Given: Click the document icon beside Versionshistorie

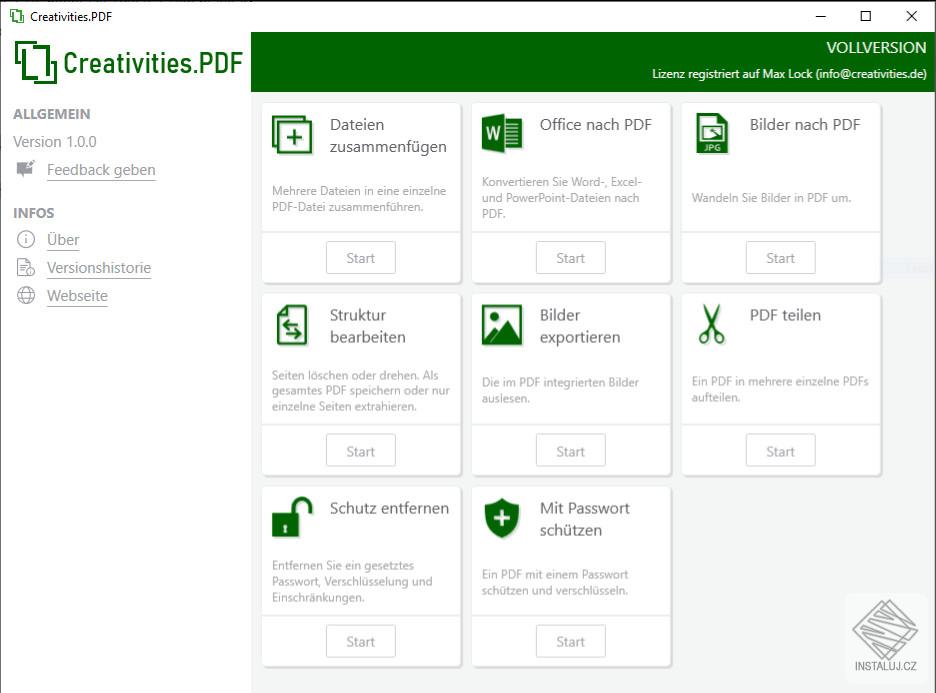Looking at the screenshot, I should tap(26, 267).
